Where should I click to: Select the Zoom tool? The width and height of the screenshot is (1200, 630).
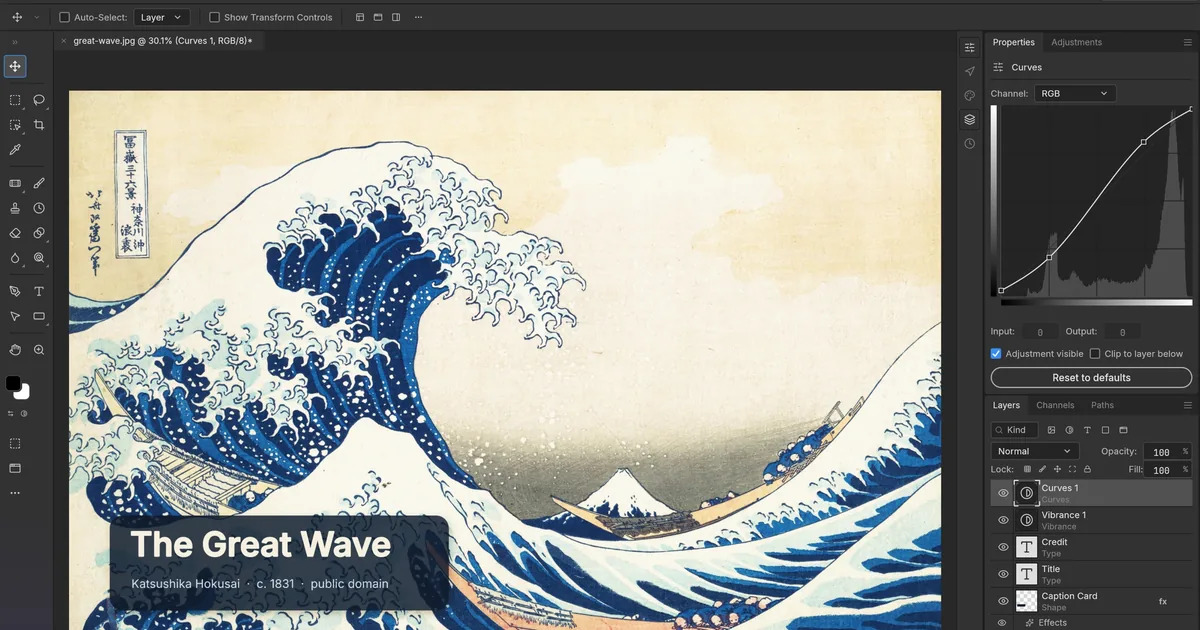click(39, 350)
